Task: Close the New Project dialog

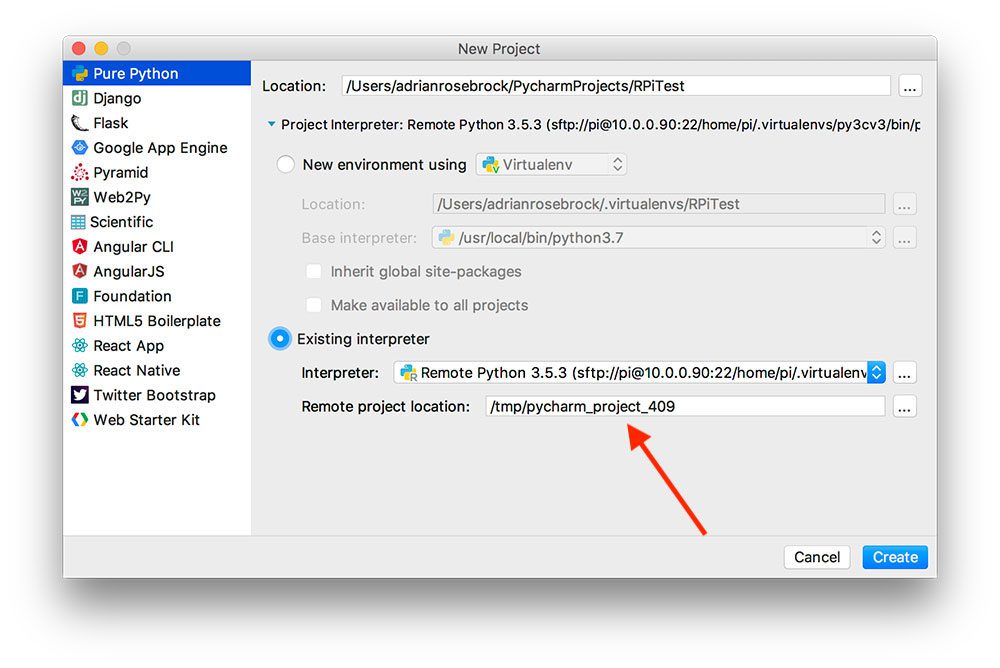Action: [79, 48]
